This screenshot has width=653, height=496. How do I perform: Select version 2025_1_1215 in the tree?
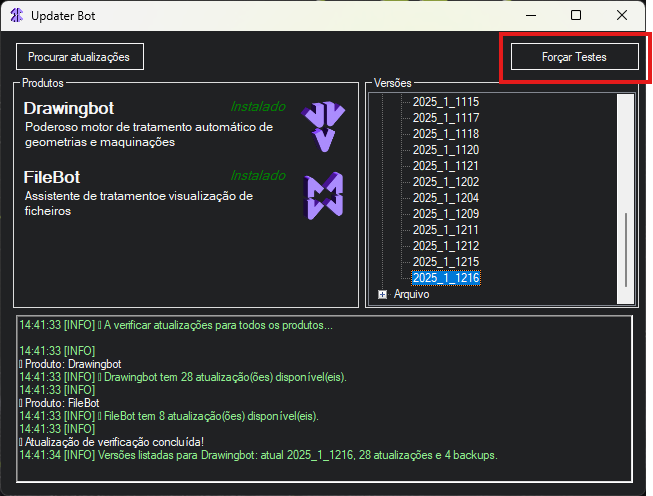pyautogui.click(x=446, y=262)
